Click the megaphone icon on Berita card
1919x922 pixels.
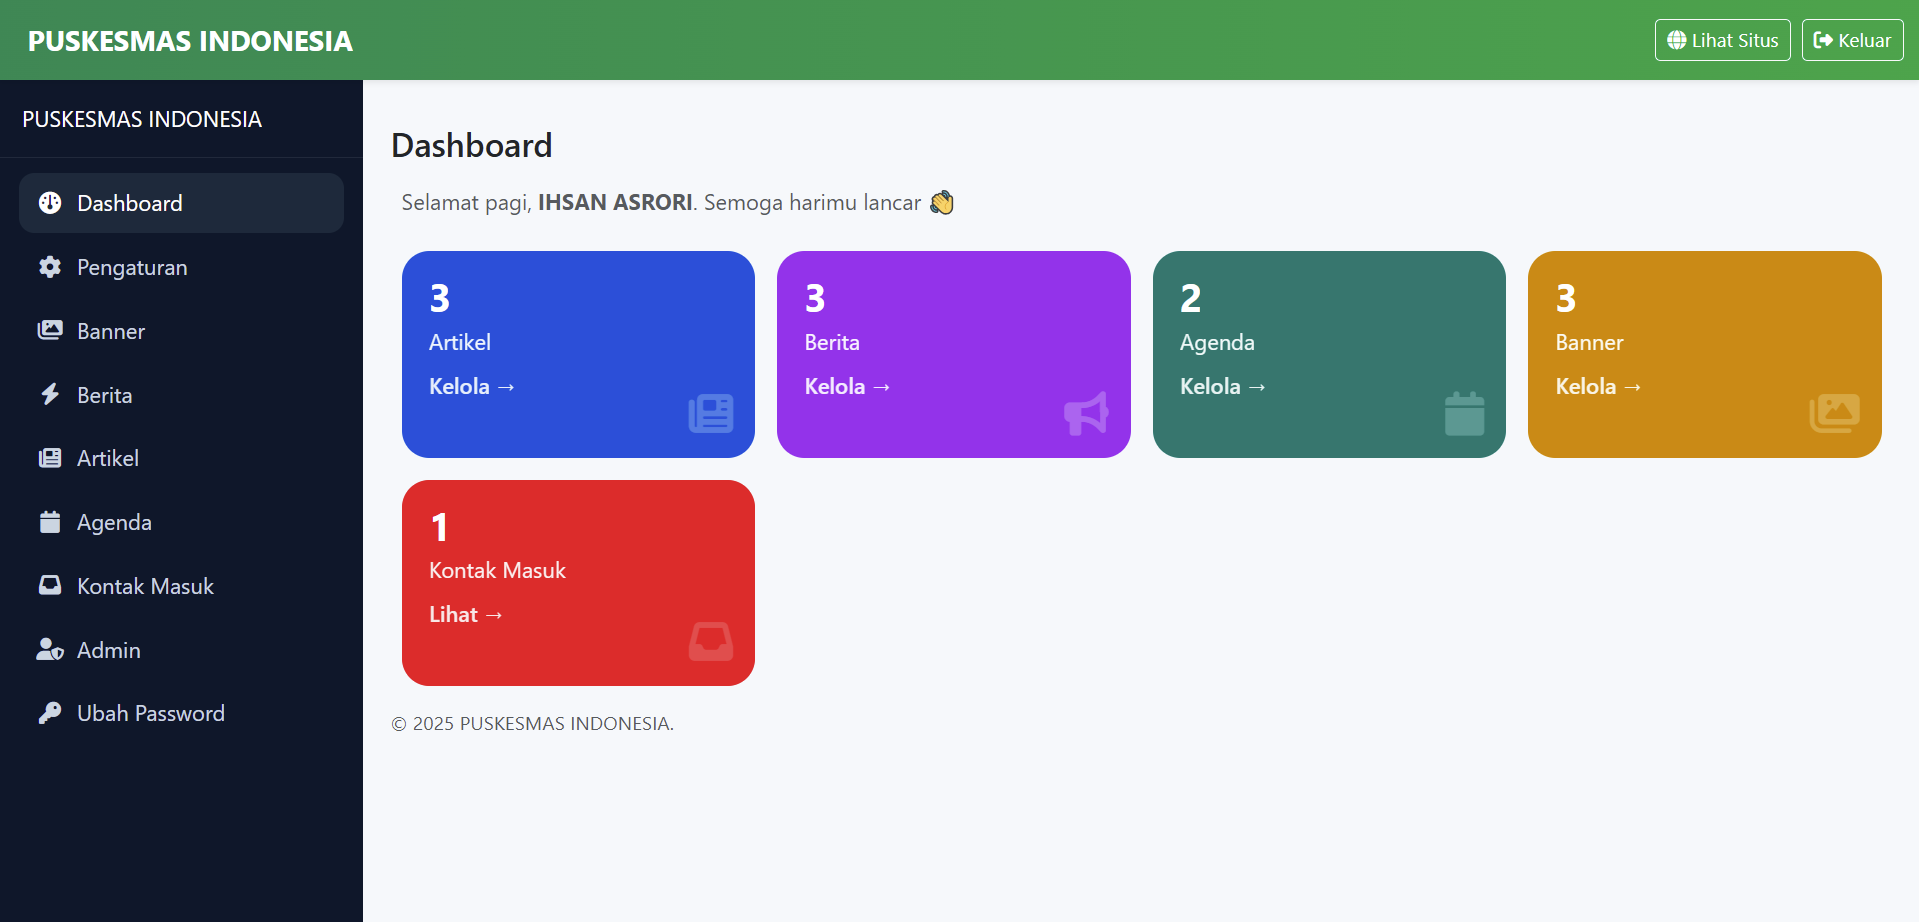1086,413
